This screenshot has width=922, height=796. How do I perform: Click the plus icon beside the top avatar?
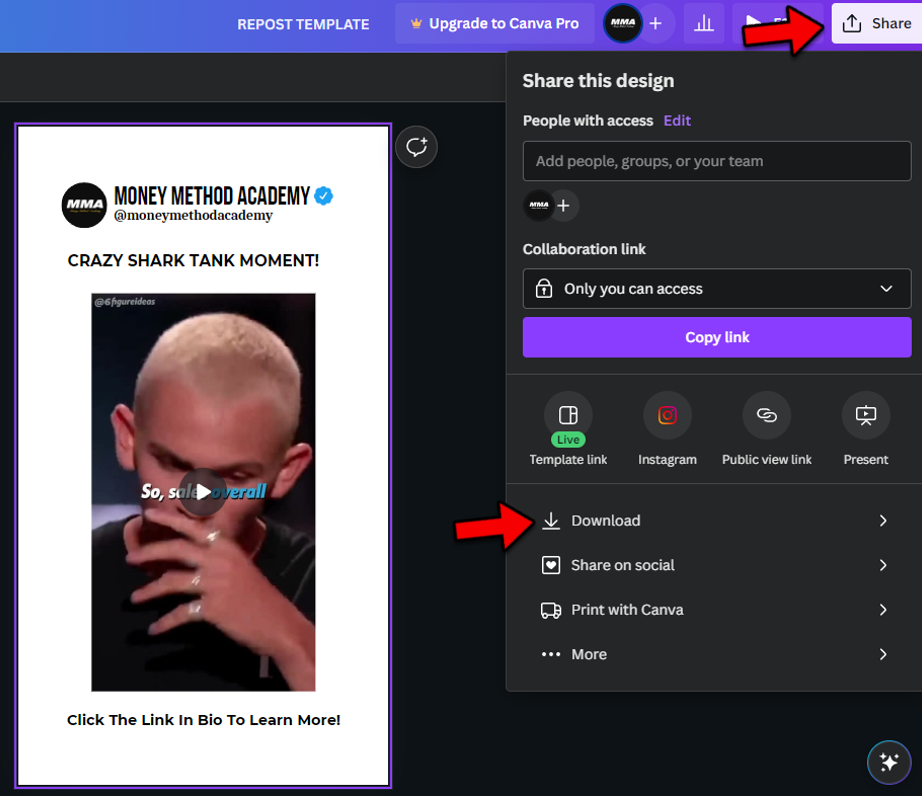pyautogui.click(x=656, y=24)
